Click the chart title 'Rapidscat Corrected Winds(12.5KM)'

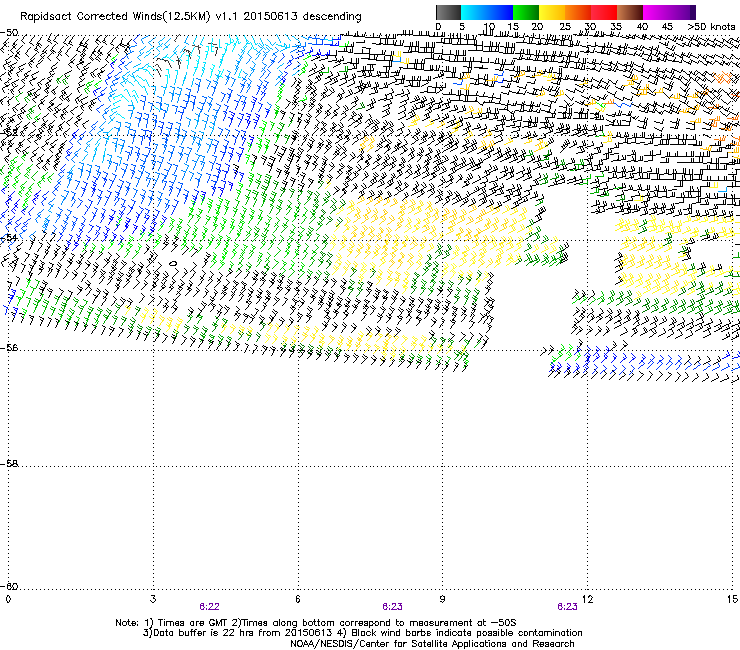(x=115, y=17)
